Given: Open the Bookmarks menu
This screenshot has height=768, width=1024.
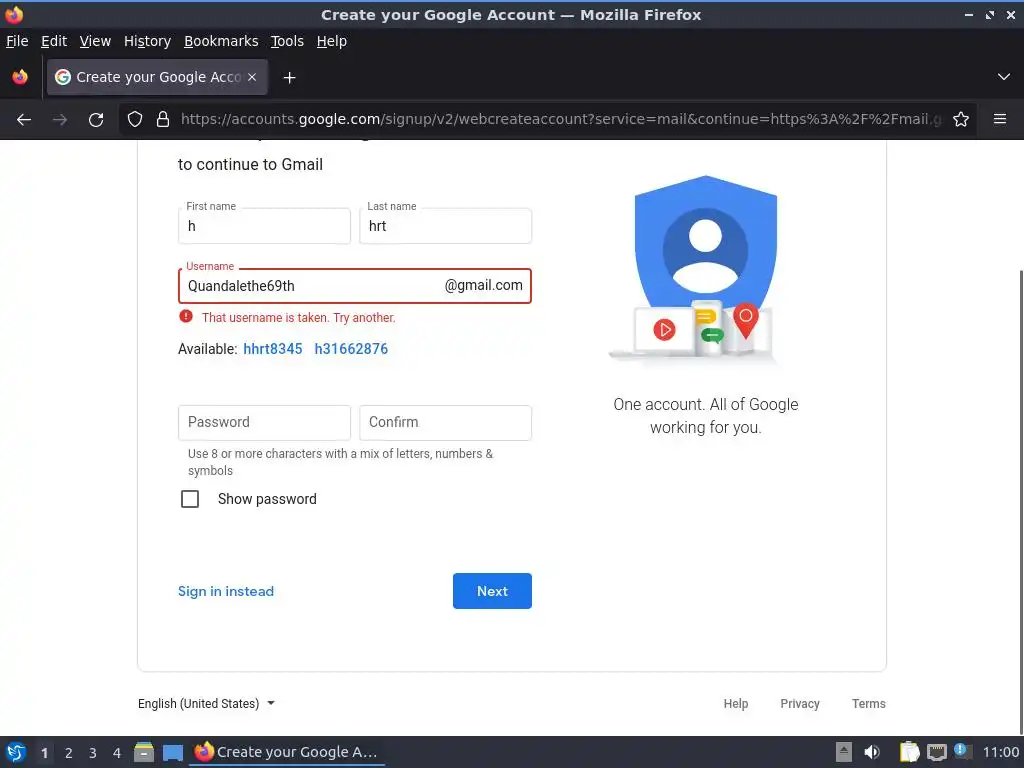Looking at the screenshot, I should [221, 41].
